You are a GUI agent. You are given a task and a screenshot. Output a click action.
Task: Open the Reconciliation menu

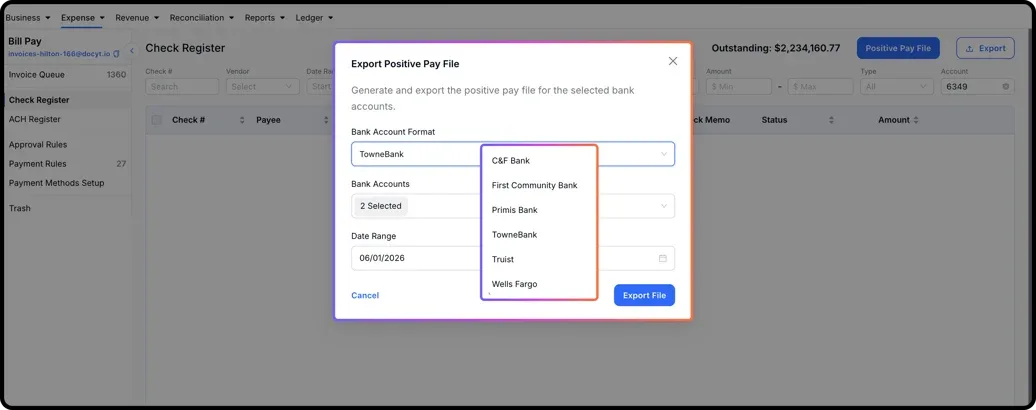[x=202, y=18]
